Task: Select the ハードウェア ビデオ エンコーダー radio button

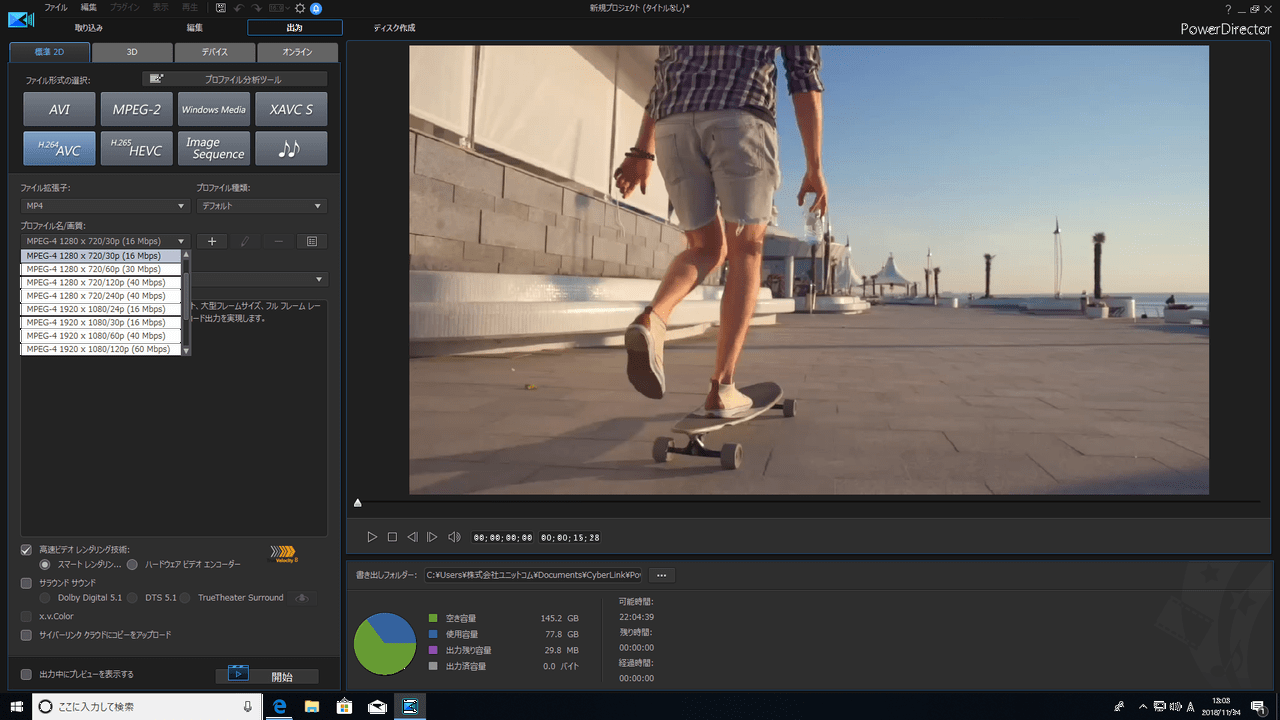Action: point(132,565)
